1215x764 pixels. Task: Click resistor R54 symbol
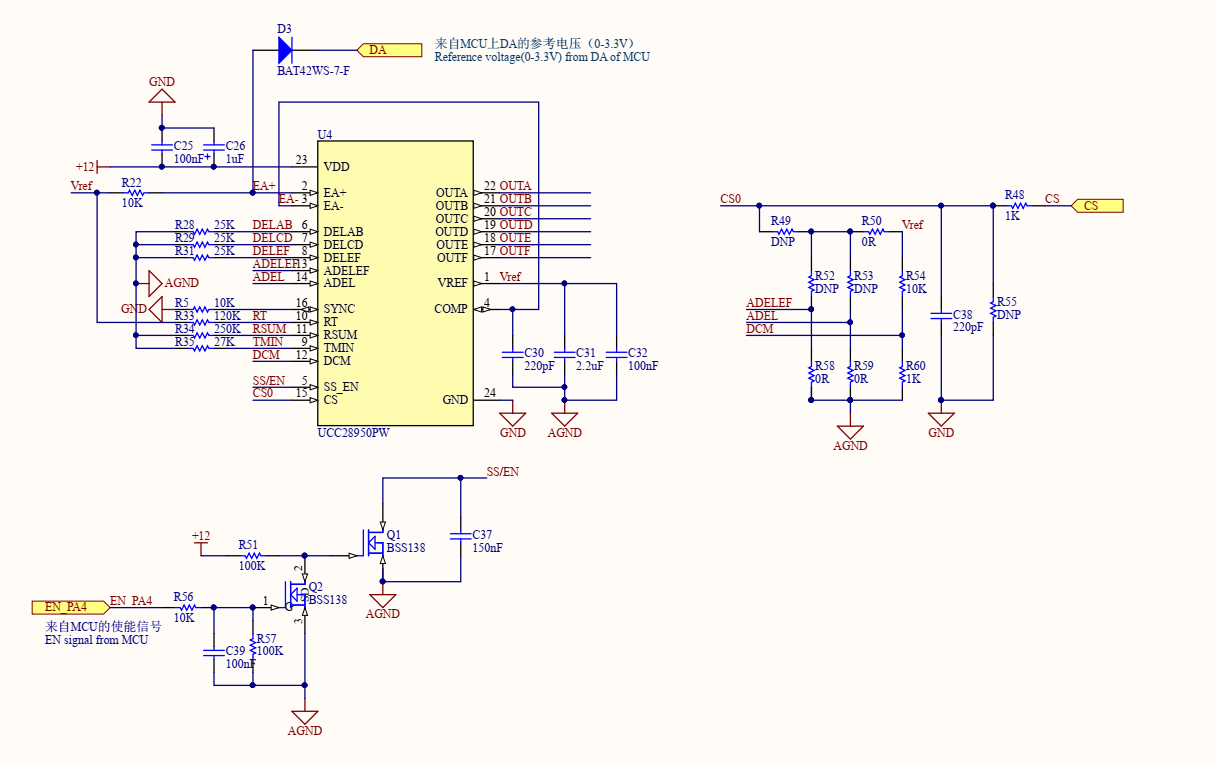coord(902,283)
